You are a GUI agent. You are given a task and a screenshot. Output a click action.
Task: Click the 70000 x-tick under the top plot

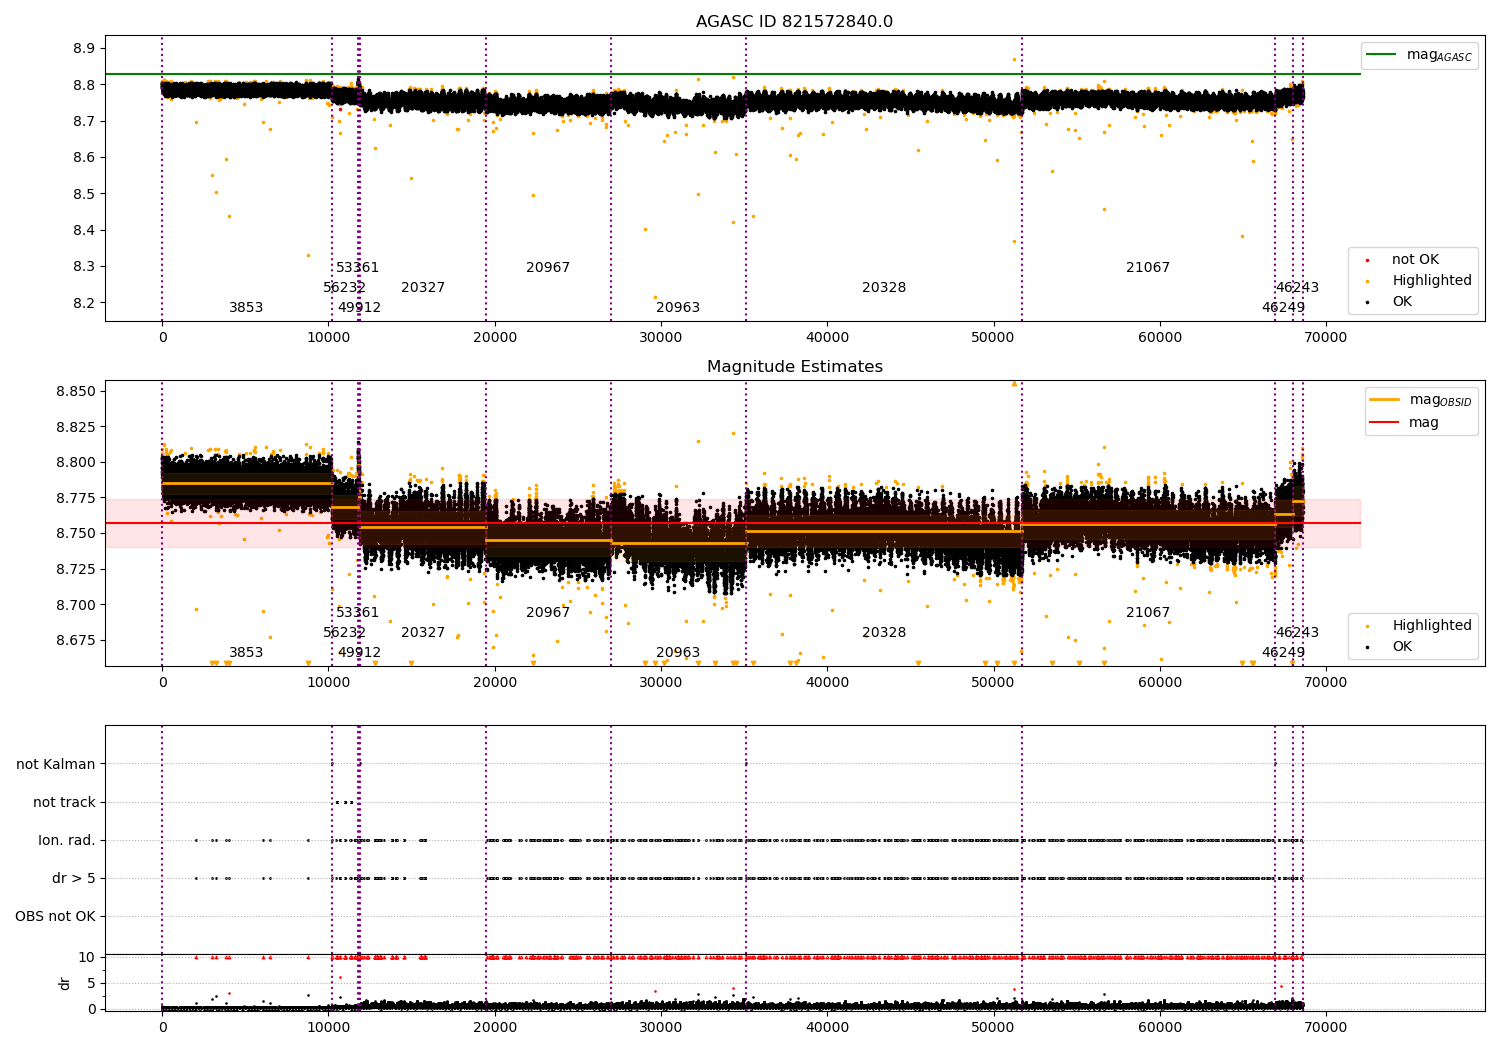[1326, 338]
